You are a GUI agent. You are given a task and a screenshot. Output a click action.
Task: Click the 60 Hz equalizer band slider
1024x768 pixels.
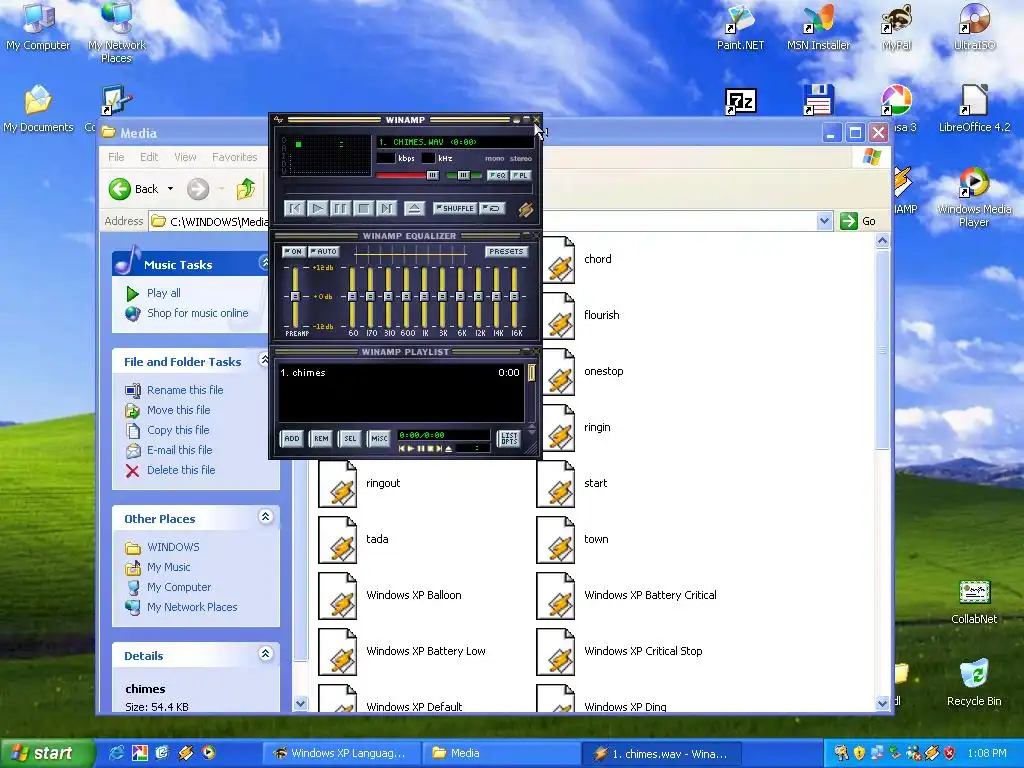353,297
